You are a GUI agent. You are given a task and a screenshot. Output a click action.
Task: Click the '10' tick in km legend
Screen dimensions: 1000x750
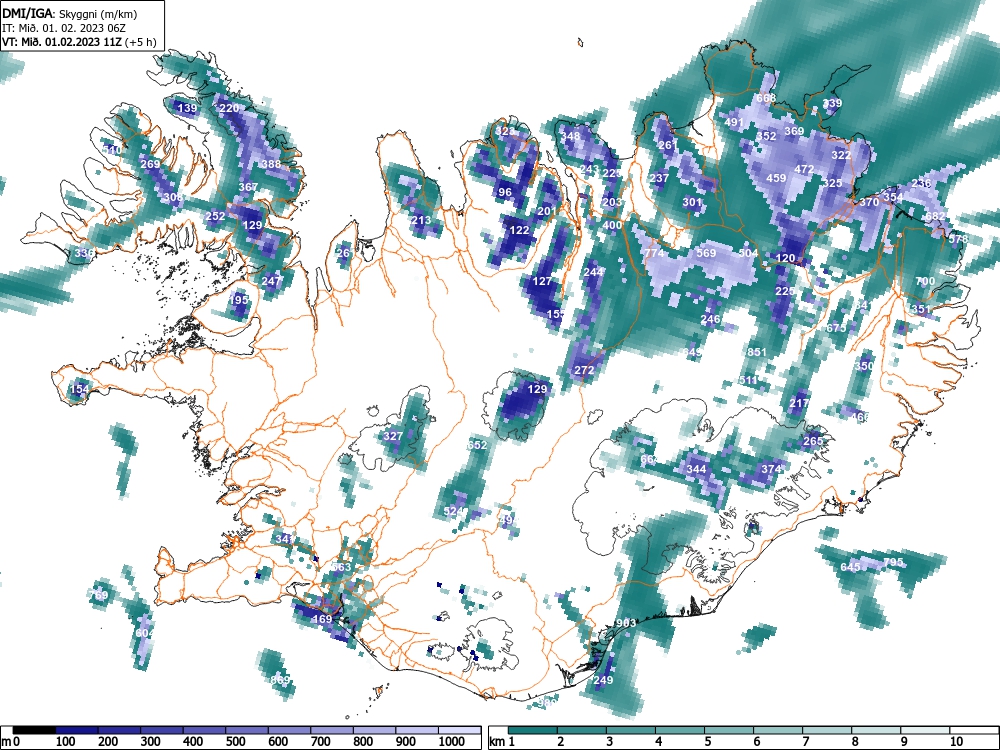pos(955,742)
